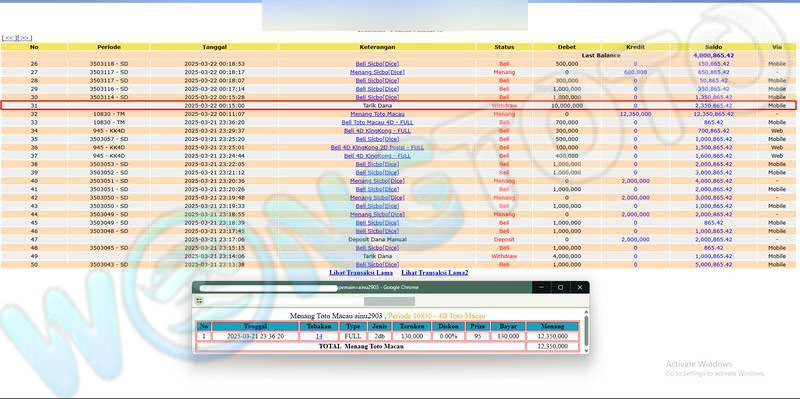Open site information icon in popup window
800x399 pixels.
[199, 301]
